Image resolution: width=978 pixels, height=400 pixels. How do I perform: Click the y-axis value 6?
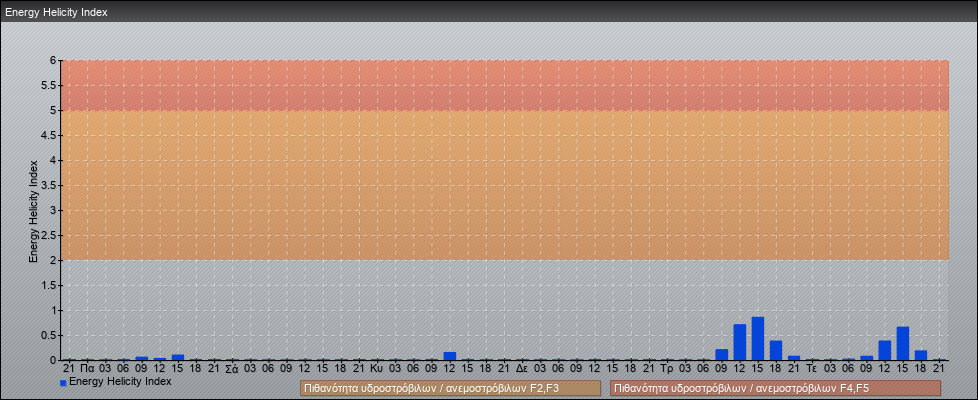pyautogui.click(x=54, y=61)
